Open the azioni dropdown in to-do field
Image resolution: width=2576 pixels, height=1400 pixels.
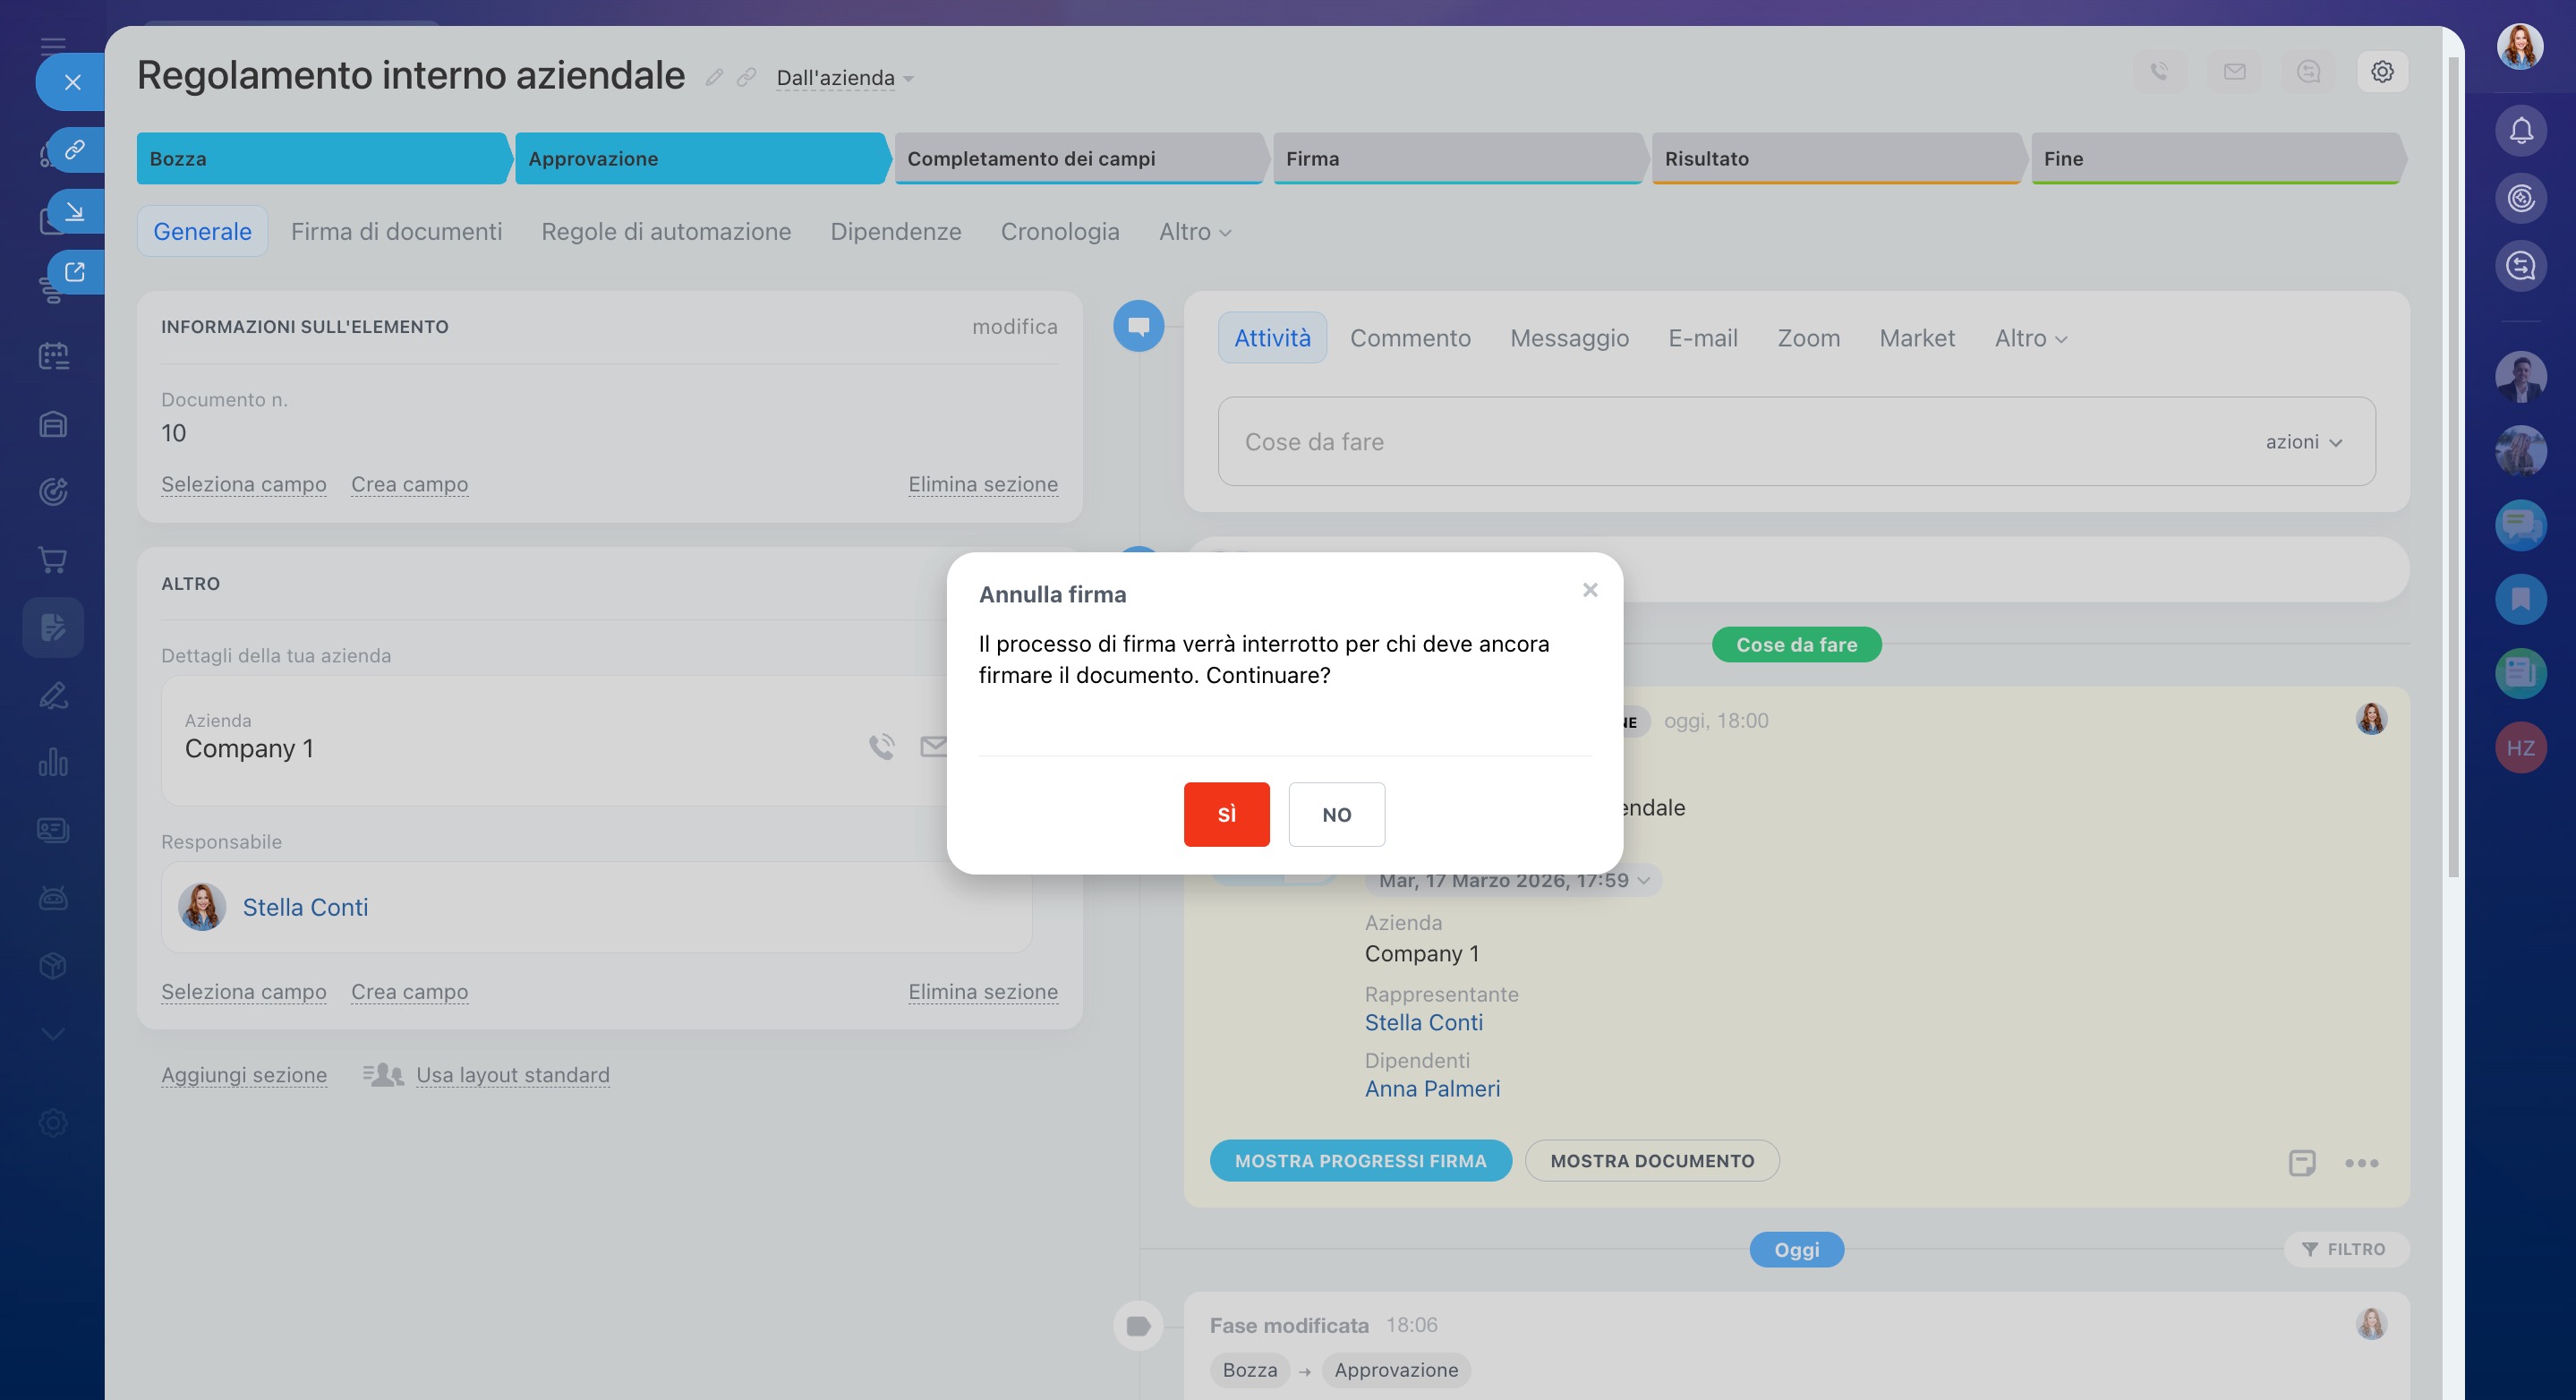click(x=2304, y=442)
